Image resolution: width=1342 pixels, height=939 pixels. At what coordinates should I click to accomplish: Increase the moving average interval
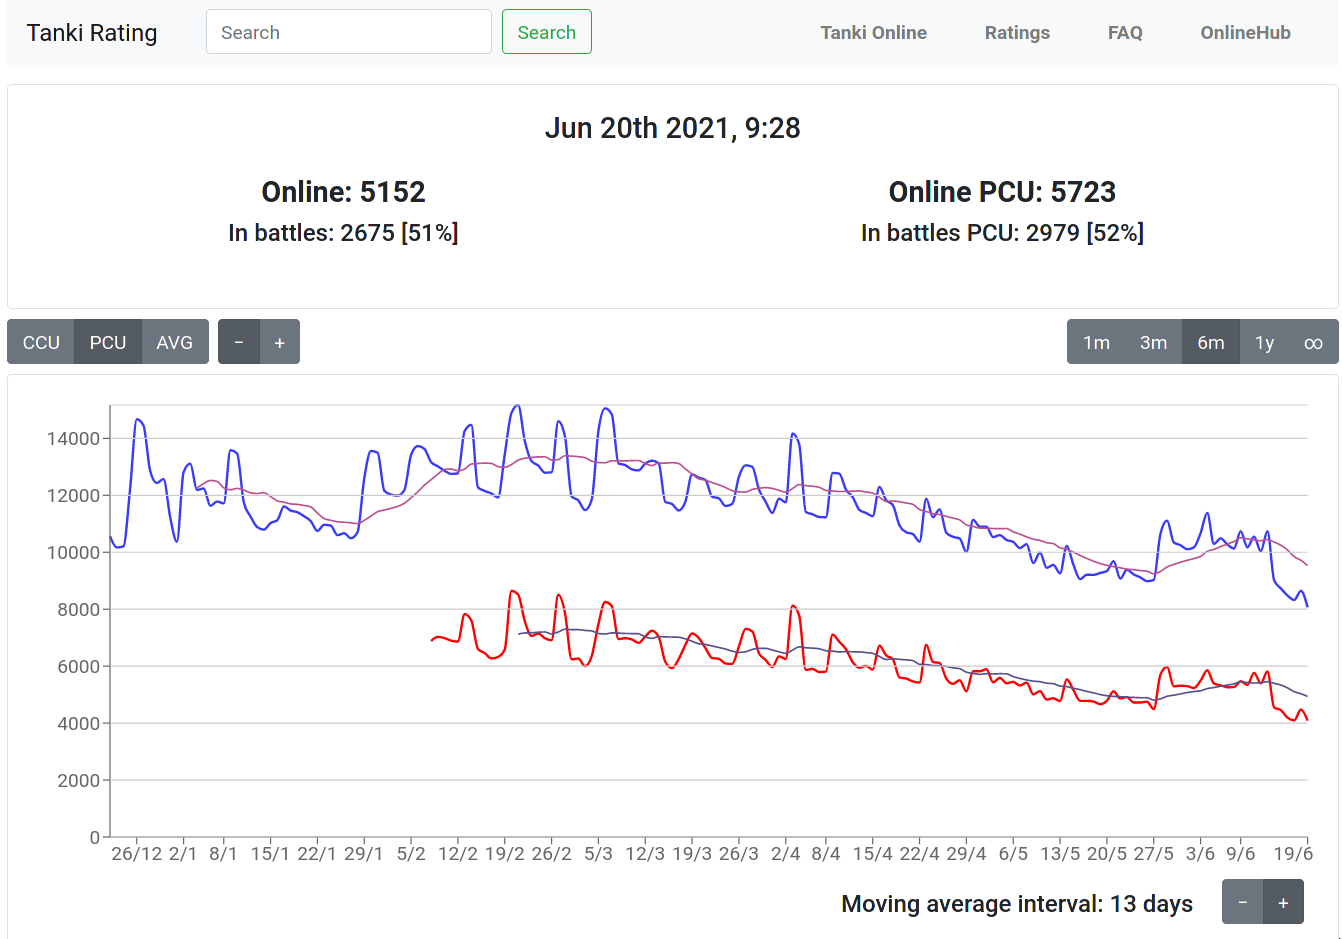click(1283, 902)
